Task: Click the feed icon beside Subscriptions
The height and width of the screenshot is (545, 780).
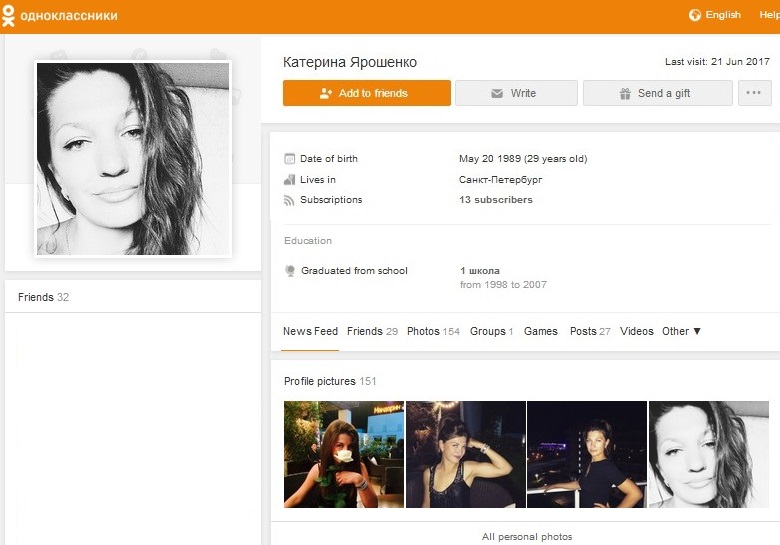Action: pos(289,200)
